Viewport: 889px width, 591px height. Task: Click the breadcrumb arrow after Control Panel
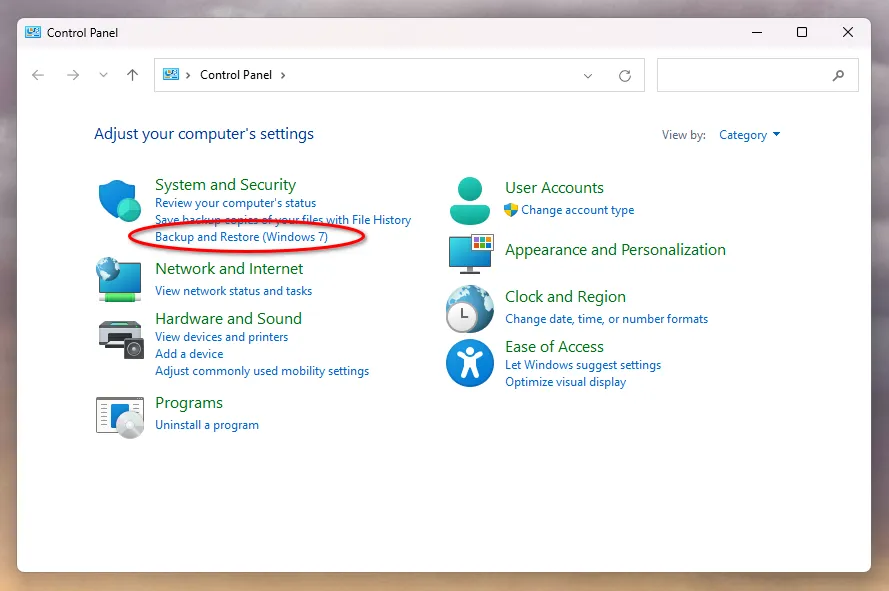pos(283,75)
